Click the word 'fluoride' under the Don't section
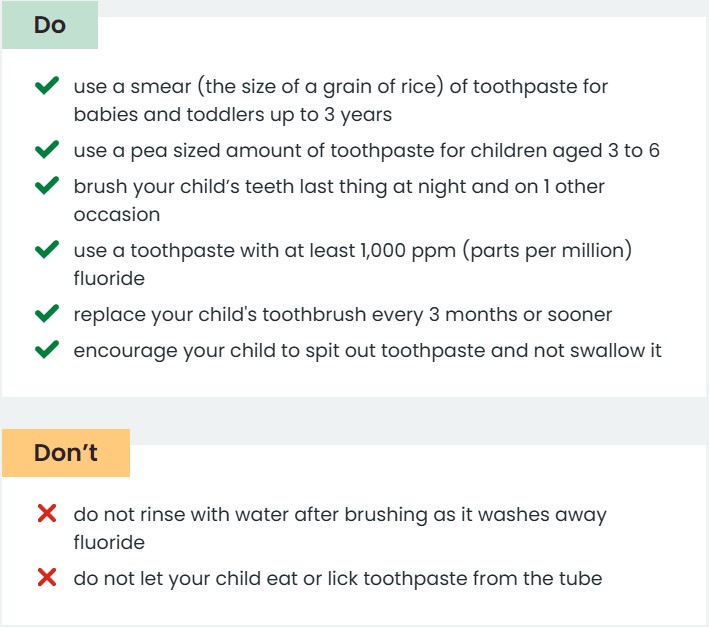The image size is (709, 627). [109, 542]
